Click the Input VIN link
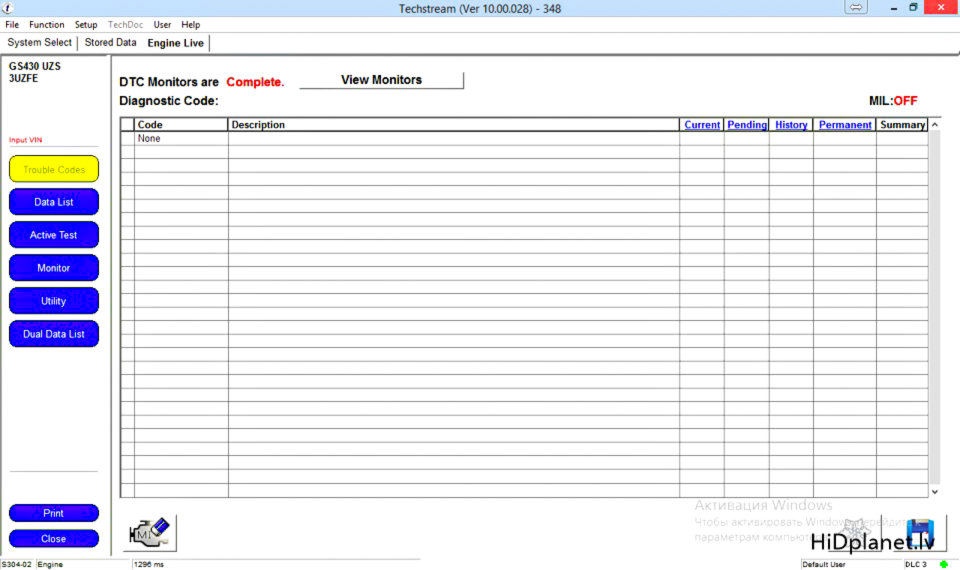 point(26,140)
